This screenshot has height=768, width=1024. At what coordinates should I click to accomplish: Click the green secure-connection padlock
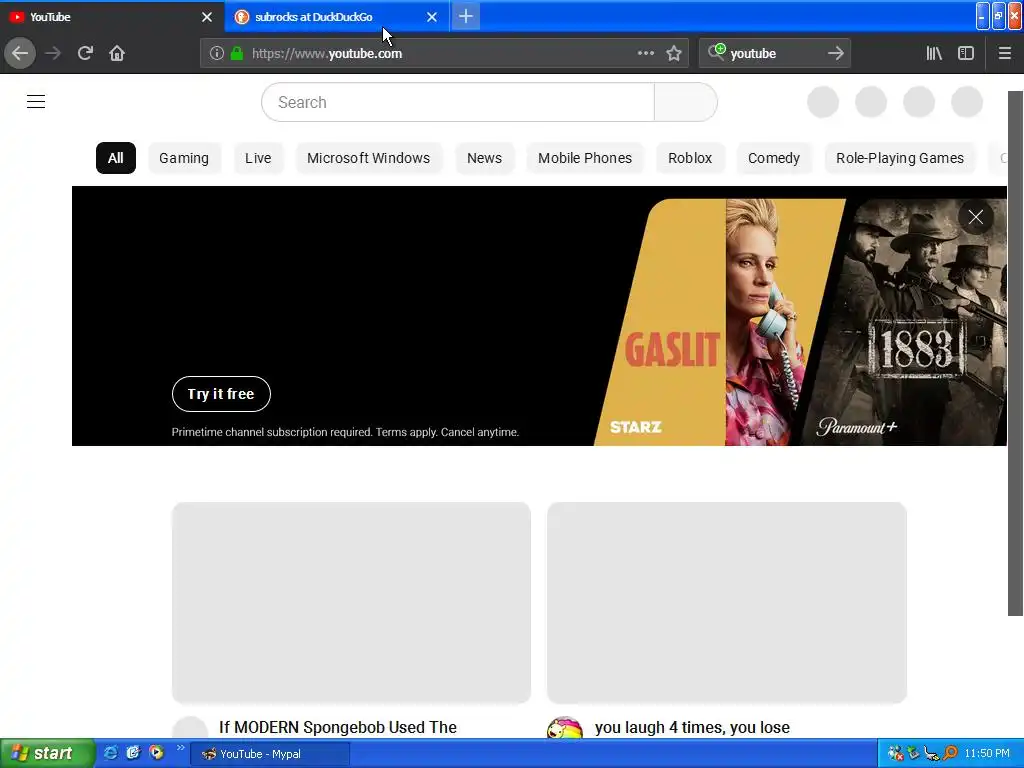tap(237, 54)
